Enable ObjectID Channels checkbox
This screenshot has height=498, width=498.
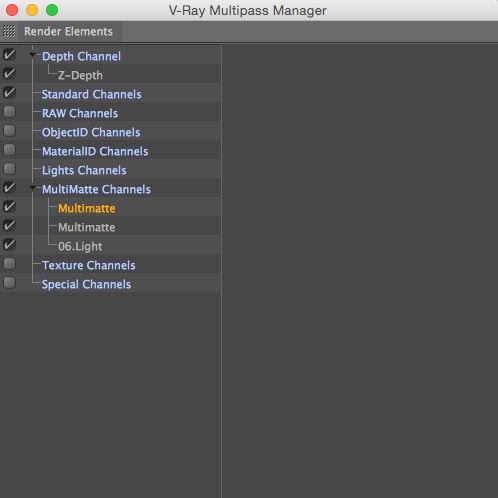[9, 131]
